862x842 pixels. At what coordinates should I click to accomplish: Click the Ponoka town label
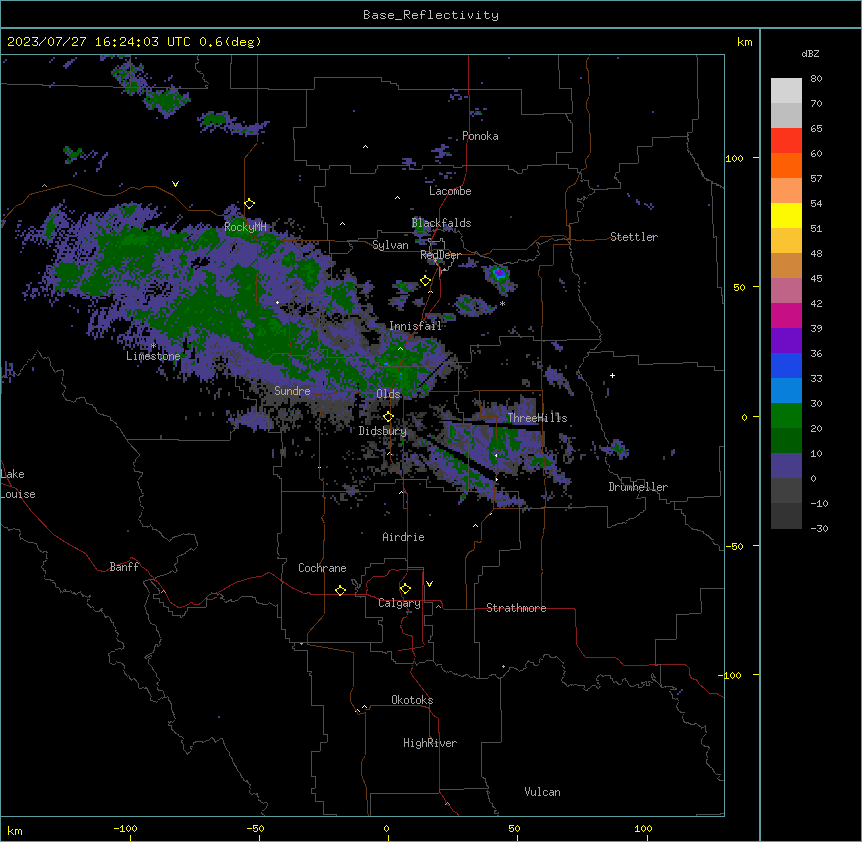click(480, 136)
